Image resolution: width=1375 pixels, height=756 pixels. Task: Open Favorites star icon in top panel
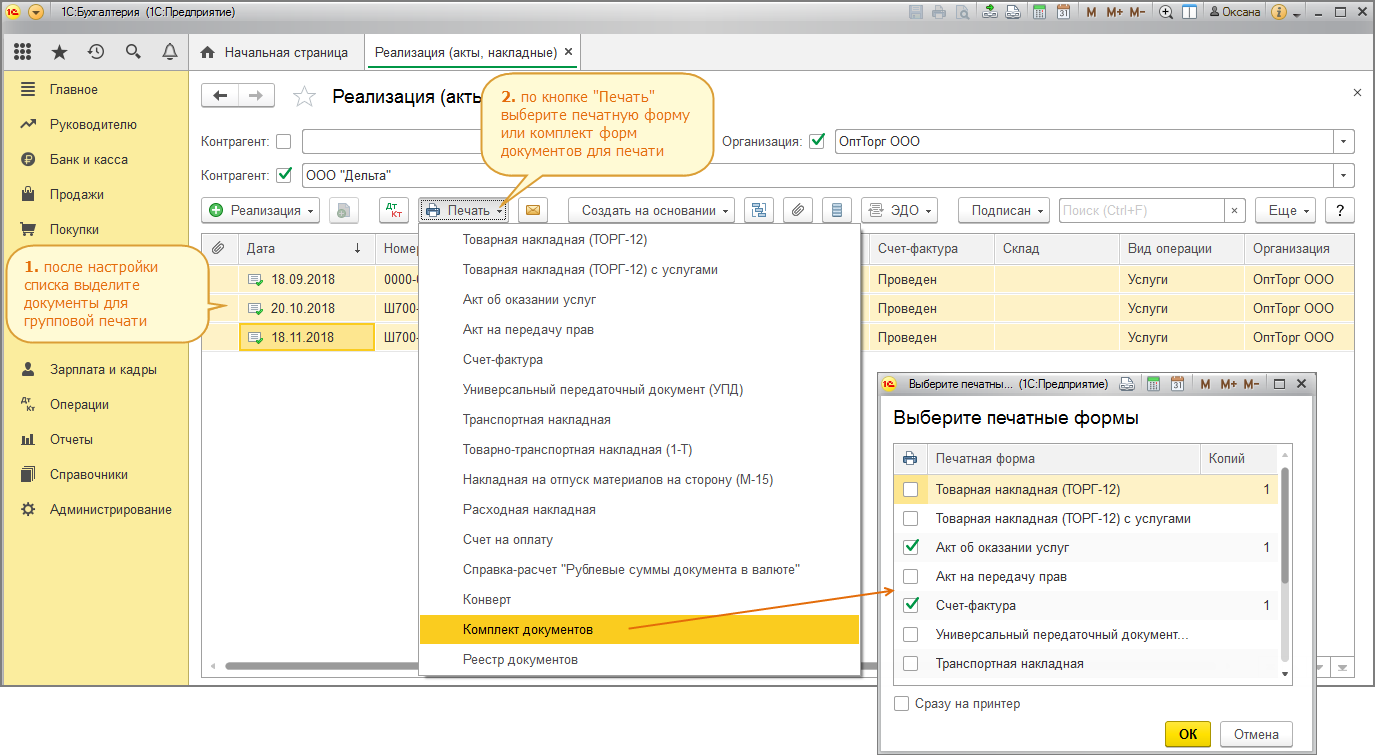59,52
